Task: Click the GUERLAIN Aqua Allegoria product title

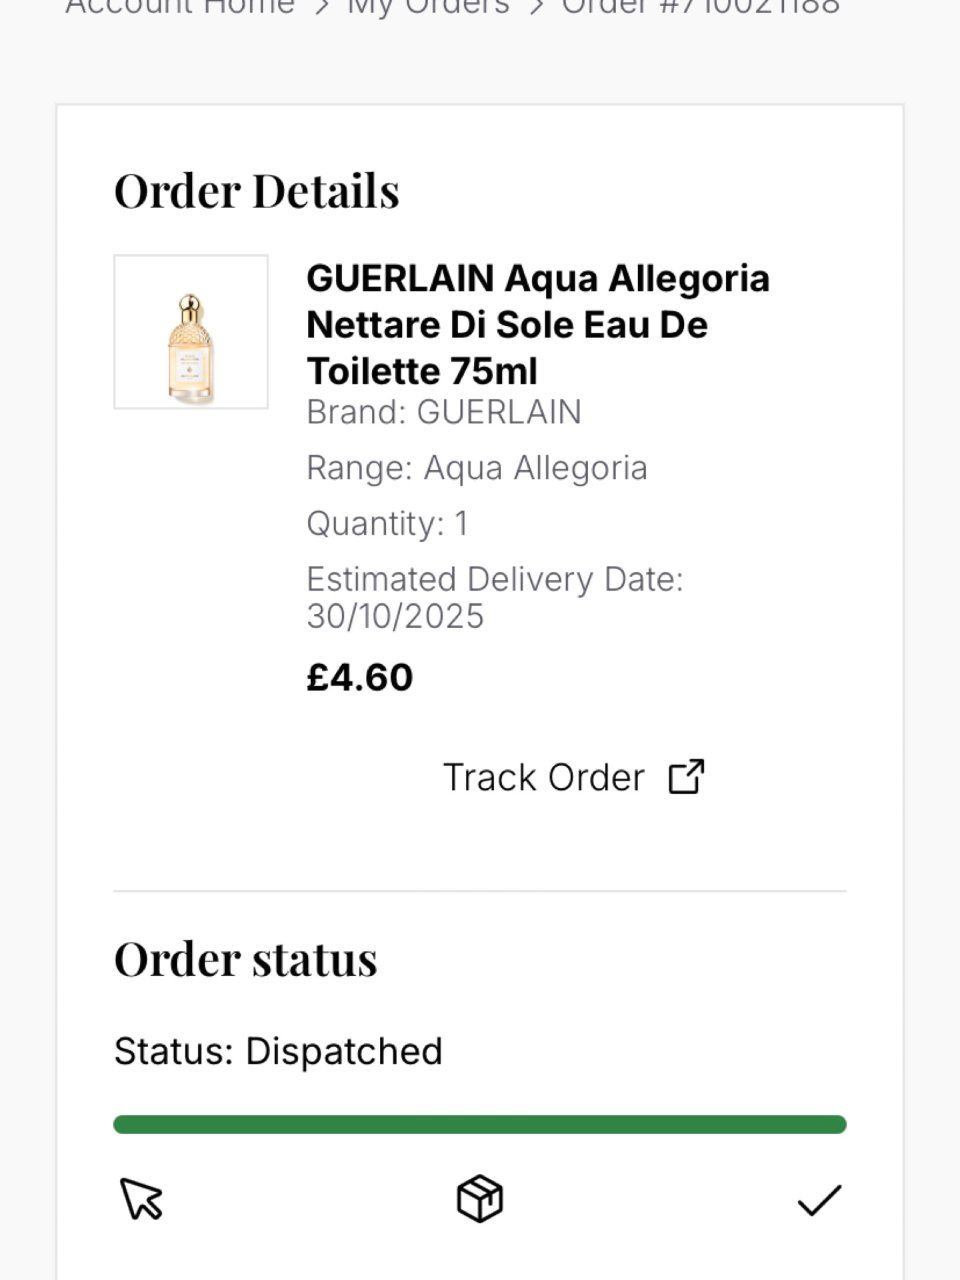Action: click(537, 324)
